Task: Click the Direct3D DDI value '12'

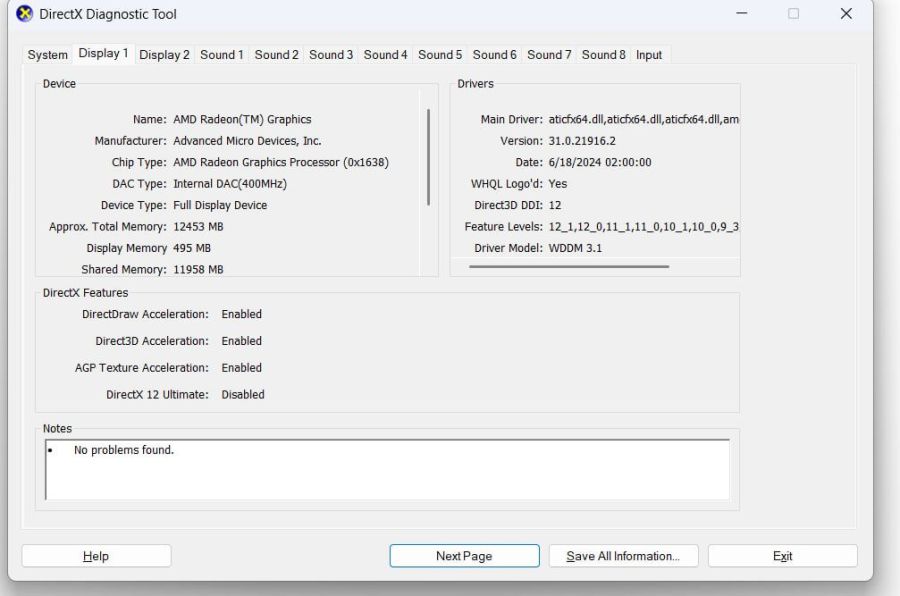Action: click(555, 205)
